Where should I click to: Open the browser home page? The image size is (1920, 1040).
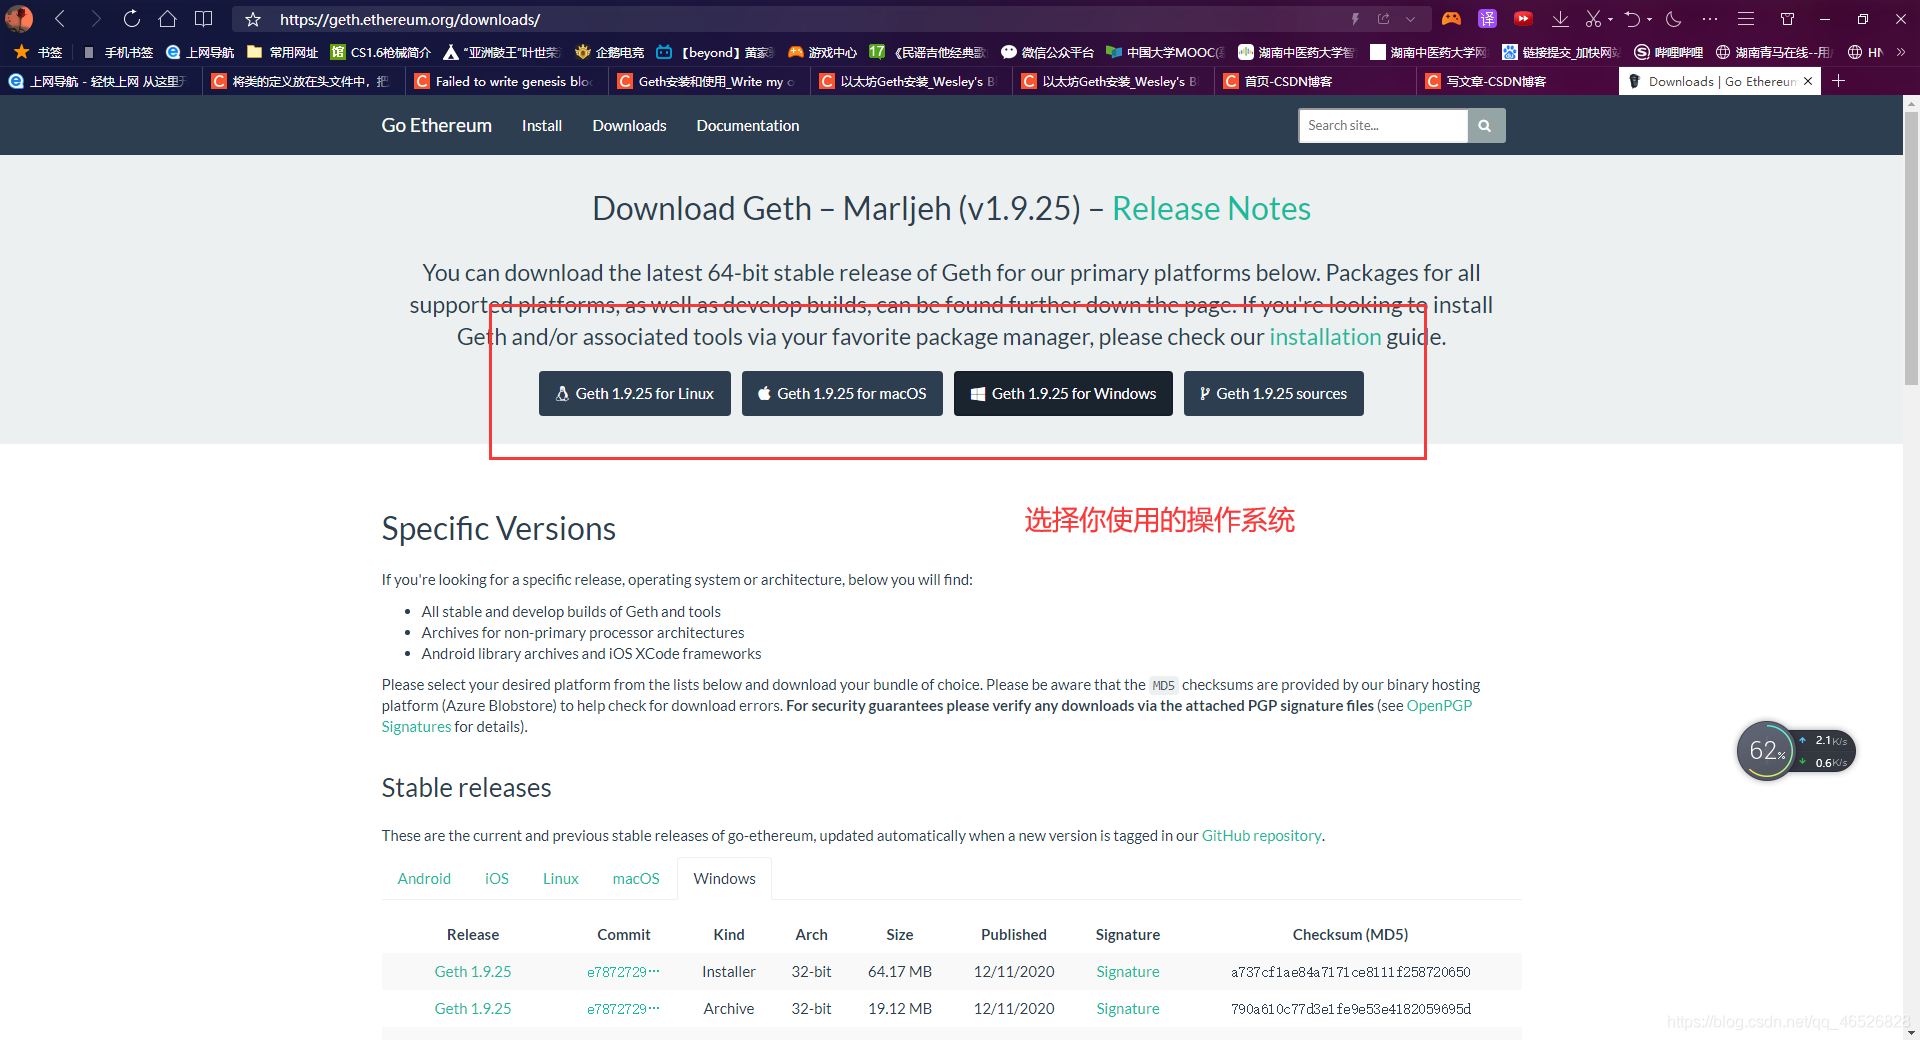point(168,19)
